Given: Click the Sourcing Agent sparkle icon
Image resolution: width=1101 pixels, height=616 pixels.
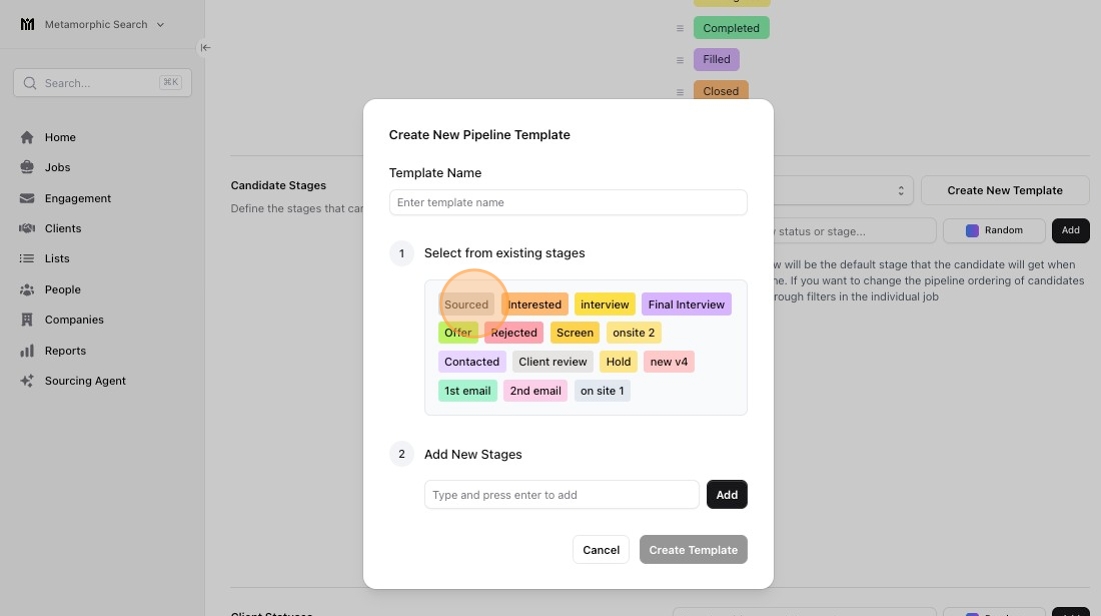Looking at the screenshot, I should pos(27,381).
